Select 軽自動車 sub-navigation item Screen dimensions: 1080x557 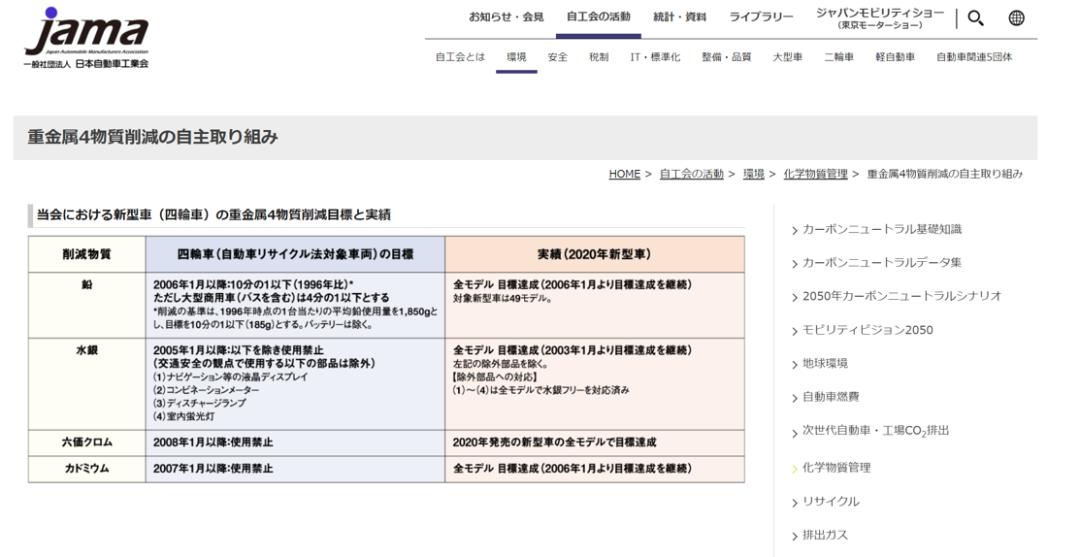point(895,57)
